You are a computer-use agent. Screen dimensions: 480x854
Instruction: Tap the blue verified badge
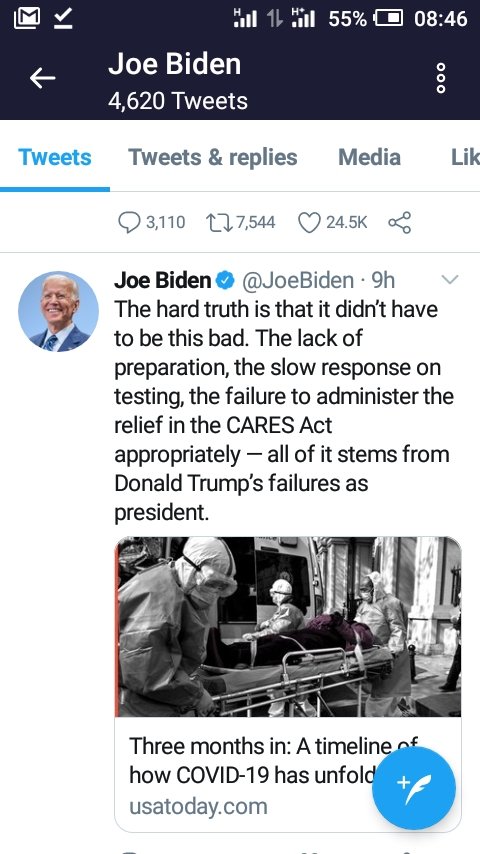(225, 281)
